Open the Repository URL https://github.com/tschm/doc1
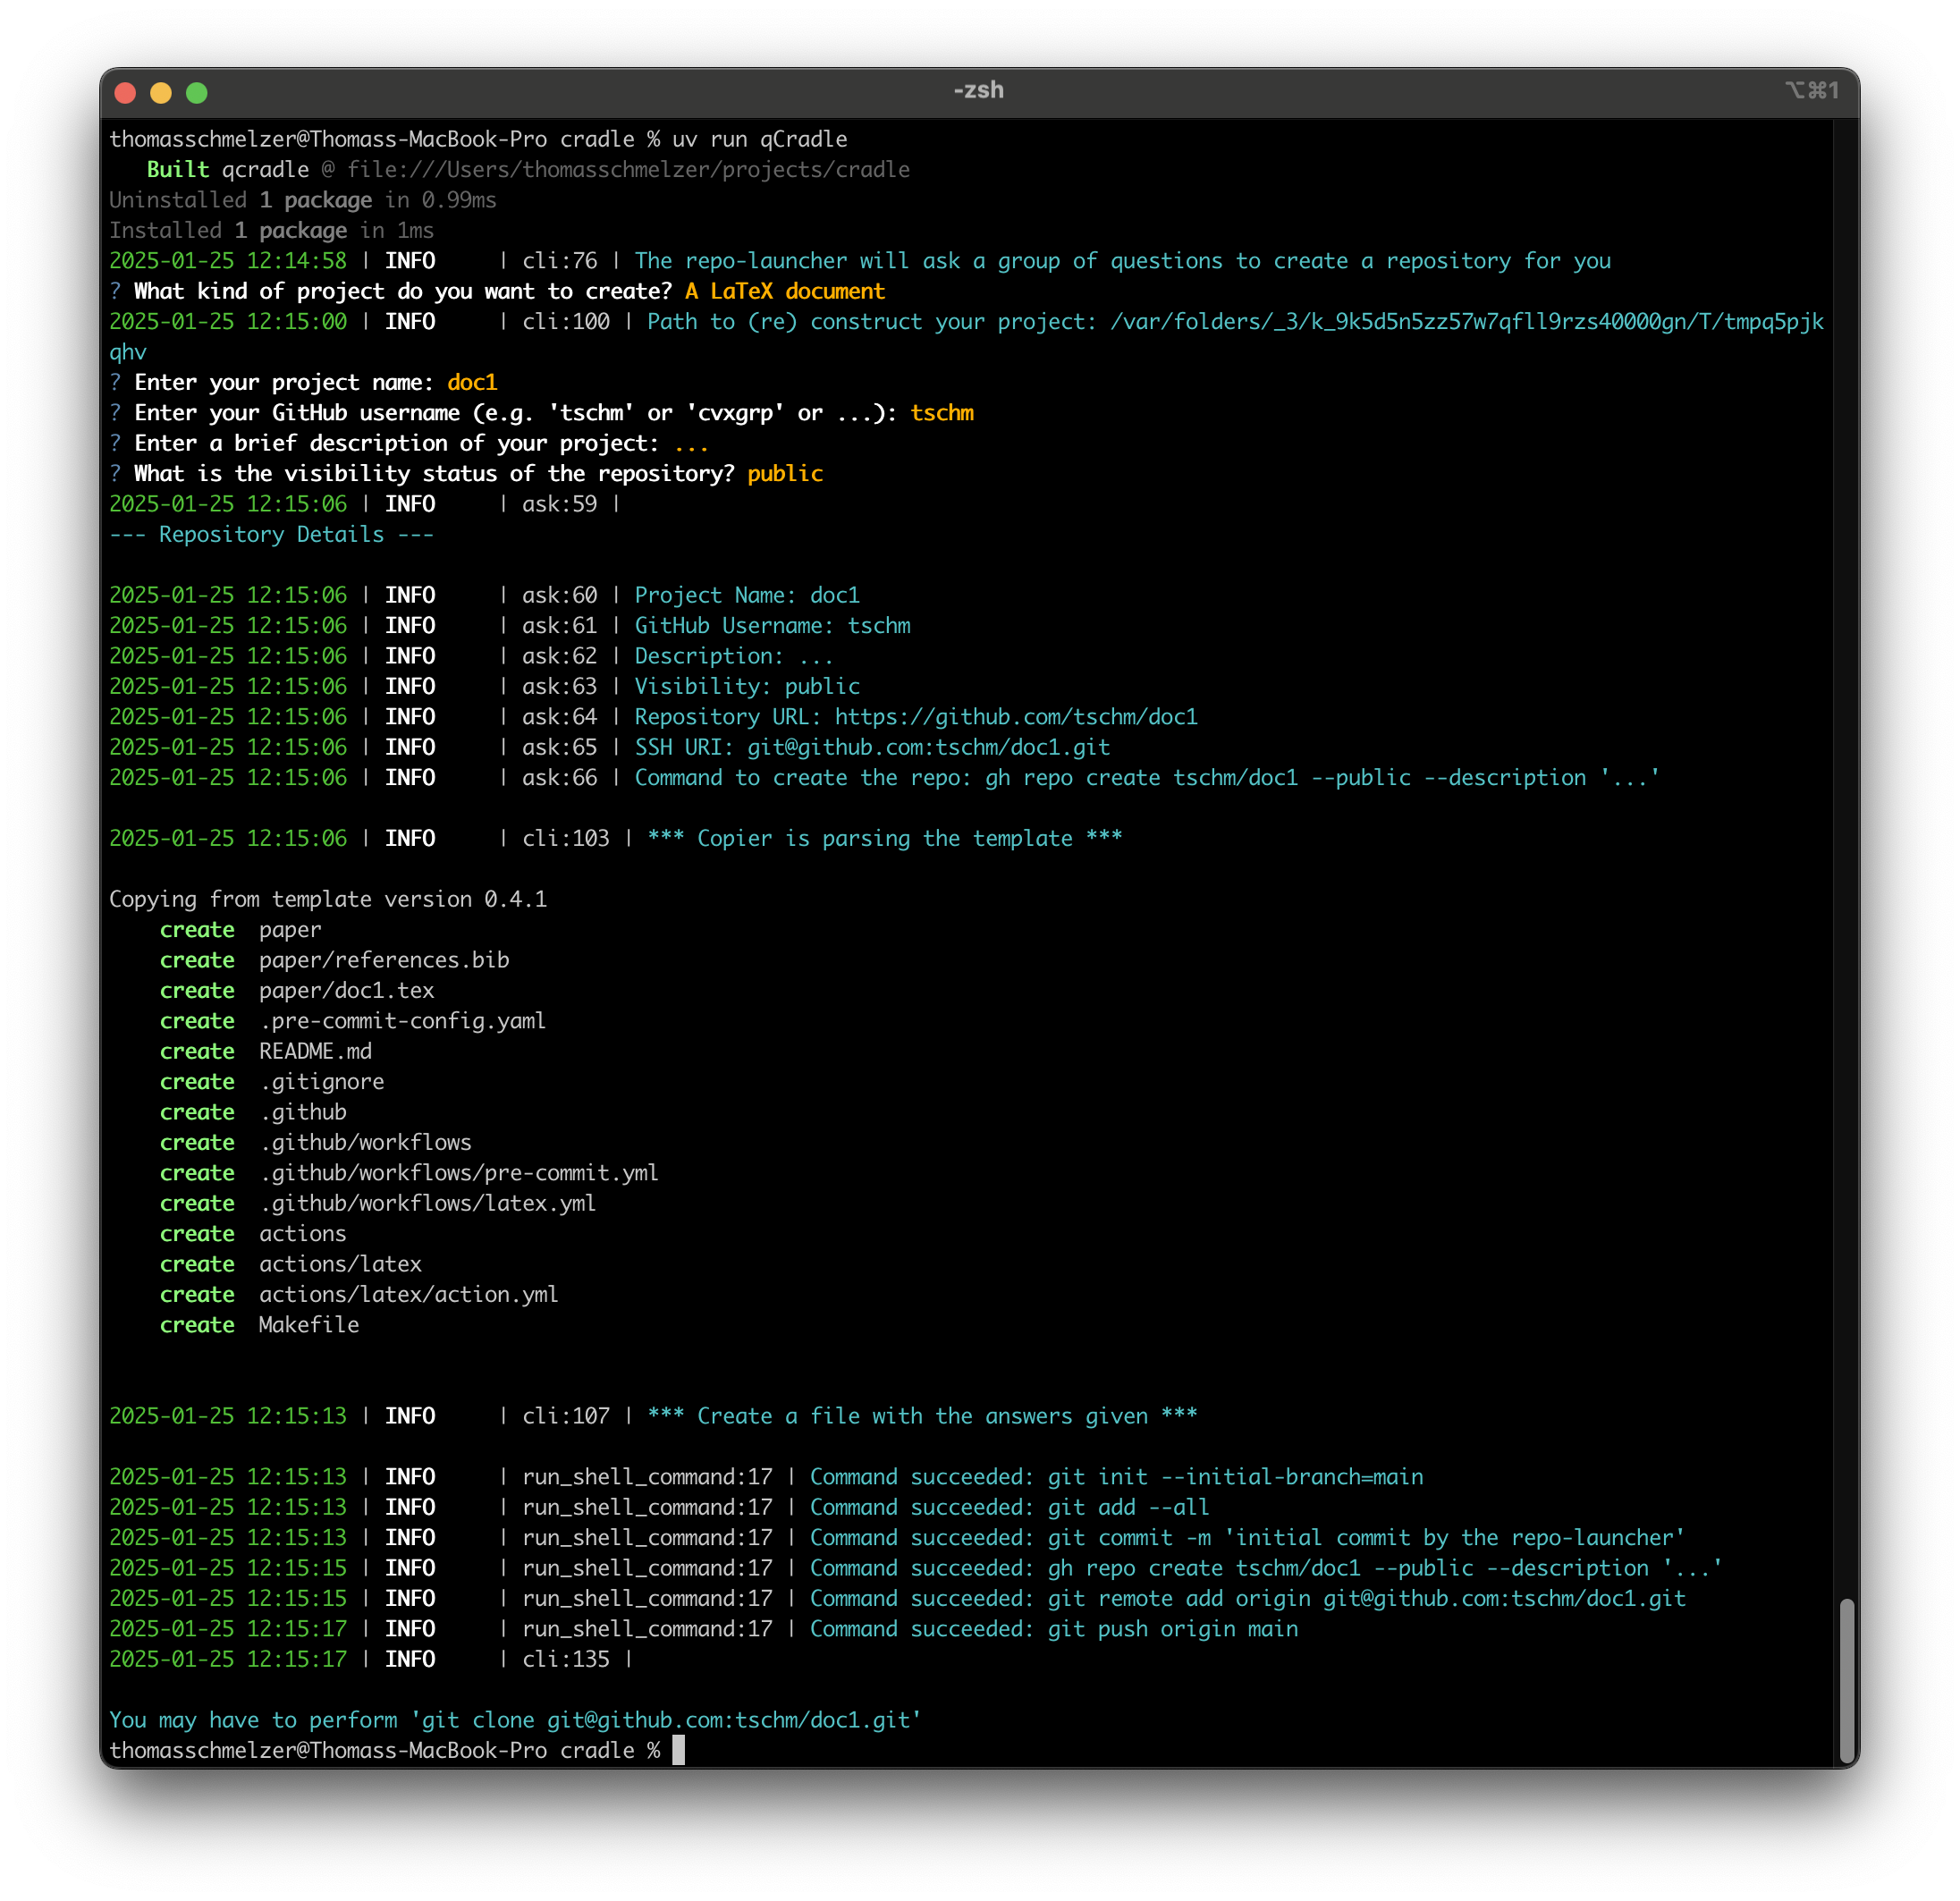Screen dimensions: 1960x1901 pos(1015,717)
